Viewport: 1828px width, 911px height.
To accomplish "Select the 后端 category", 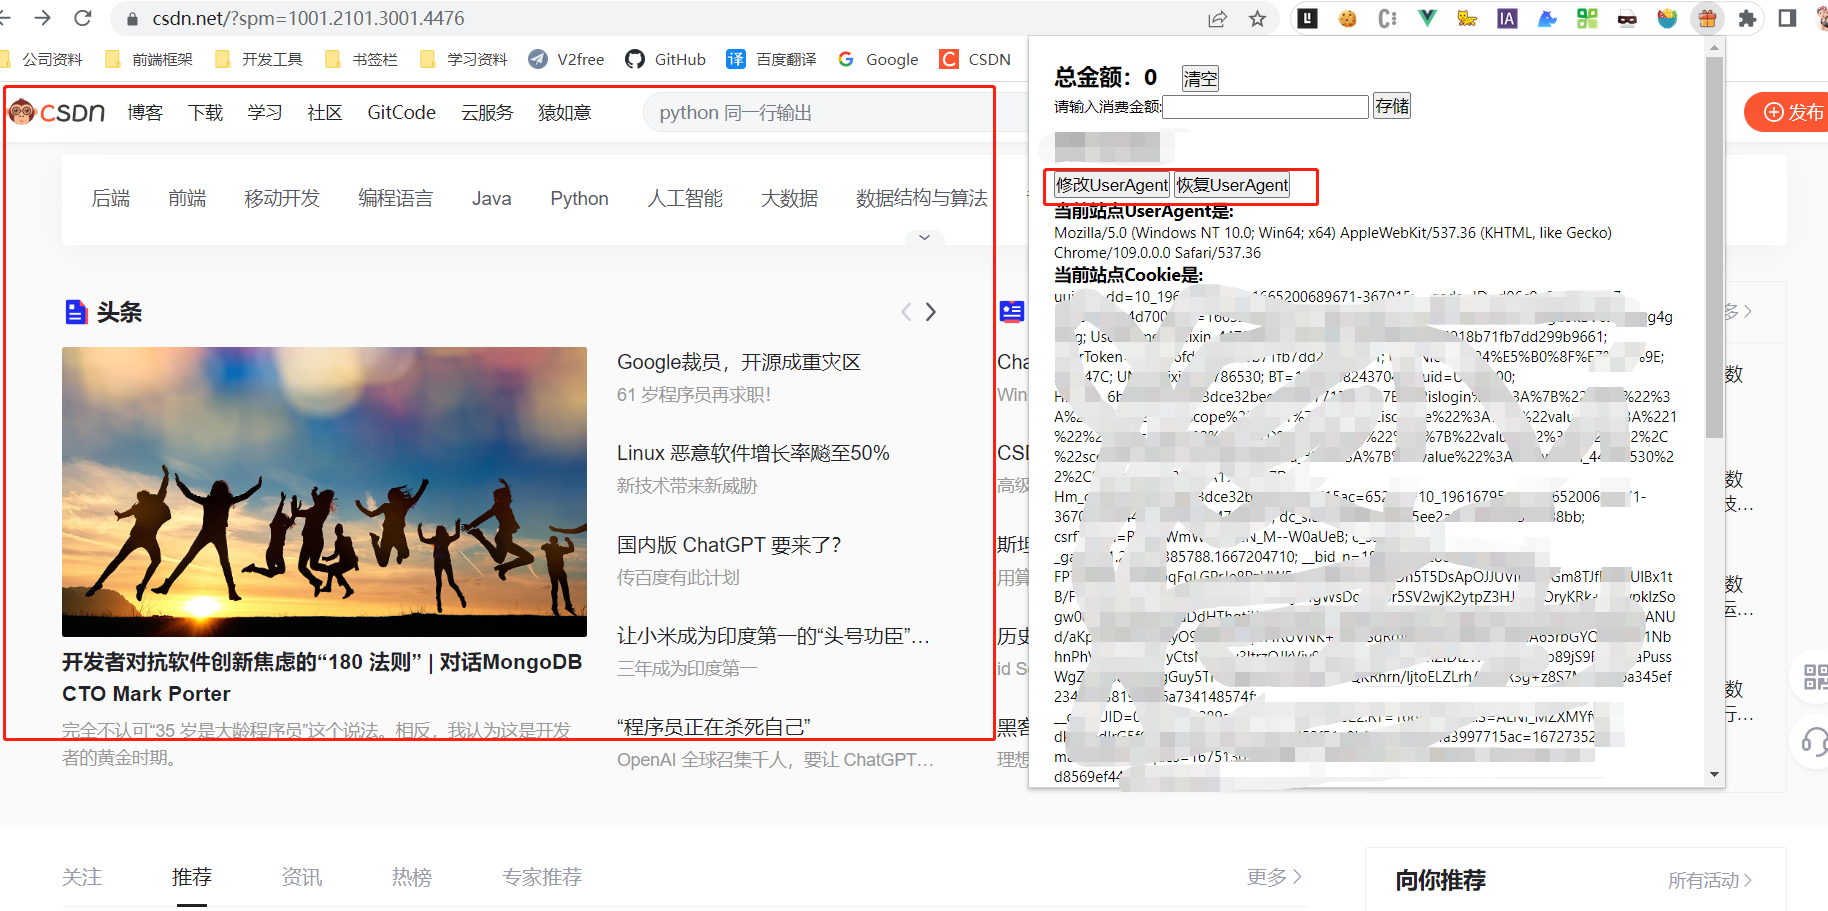I will tap(111, 198).
